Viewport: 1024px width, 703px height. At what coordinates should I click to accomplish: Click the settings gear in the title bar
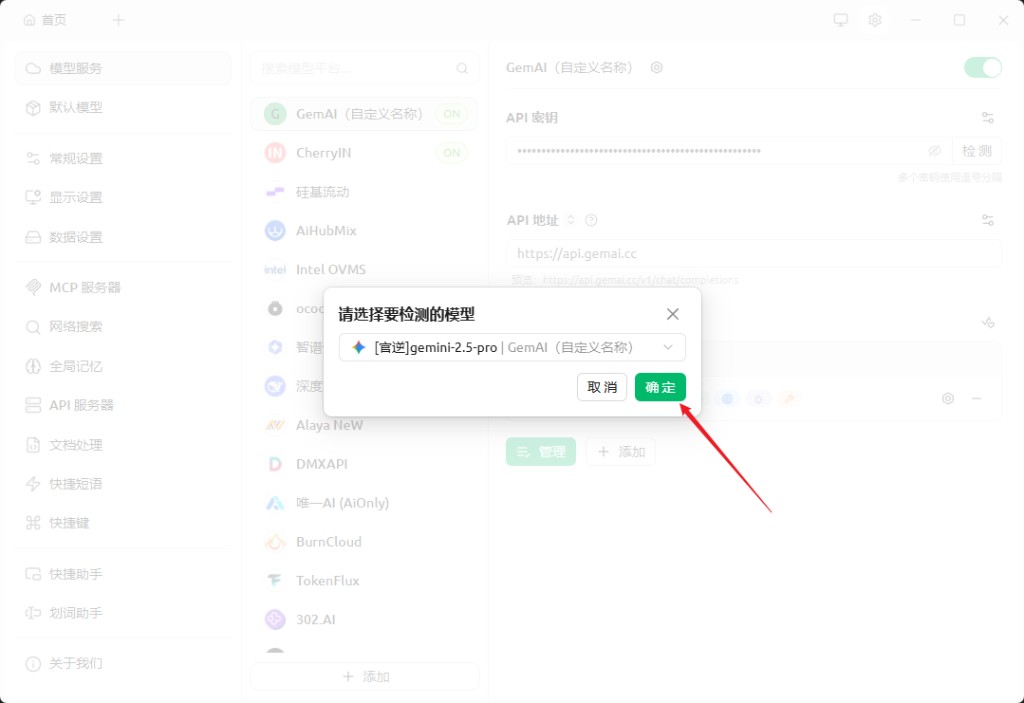coord(875,18)
